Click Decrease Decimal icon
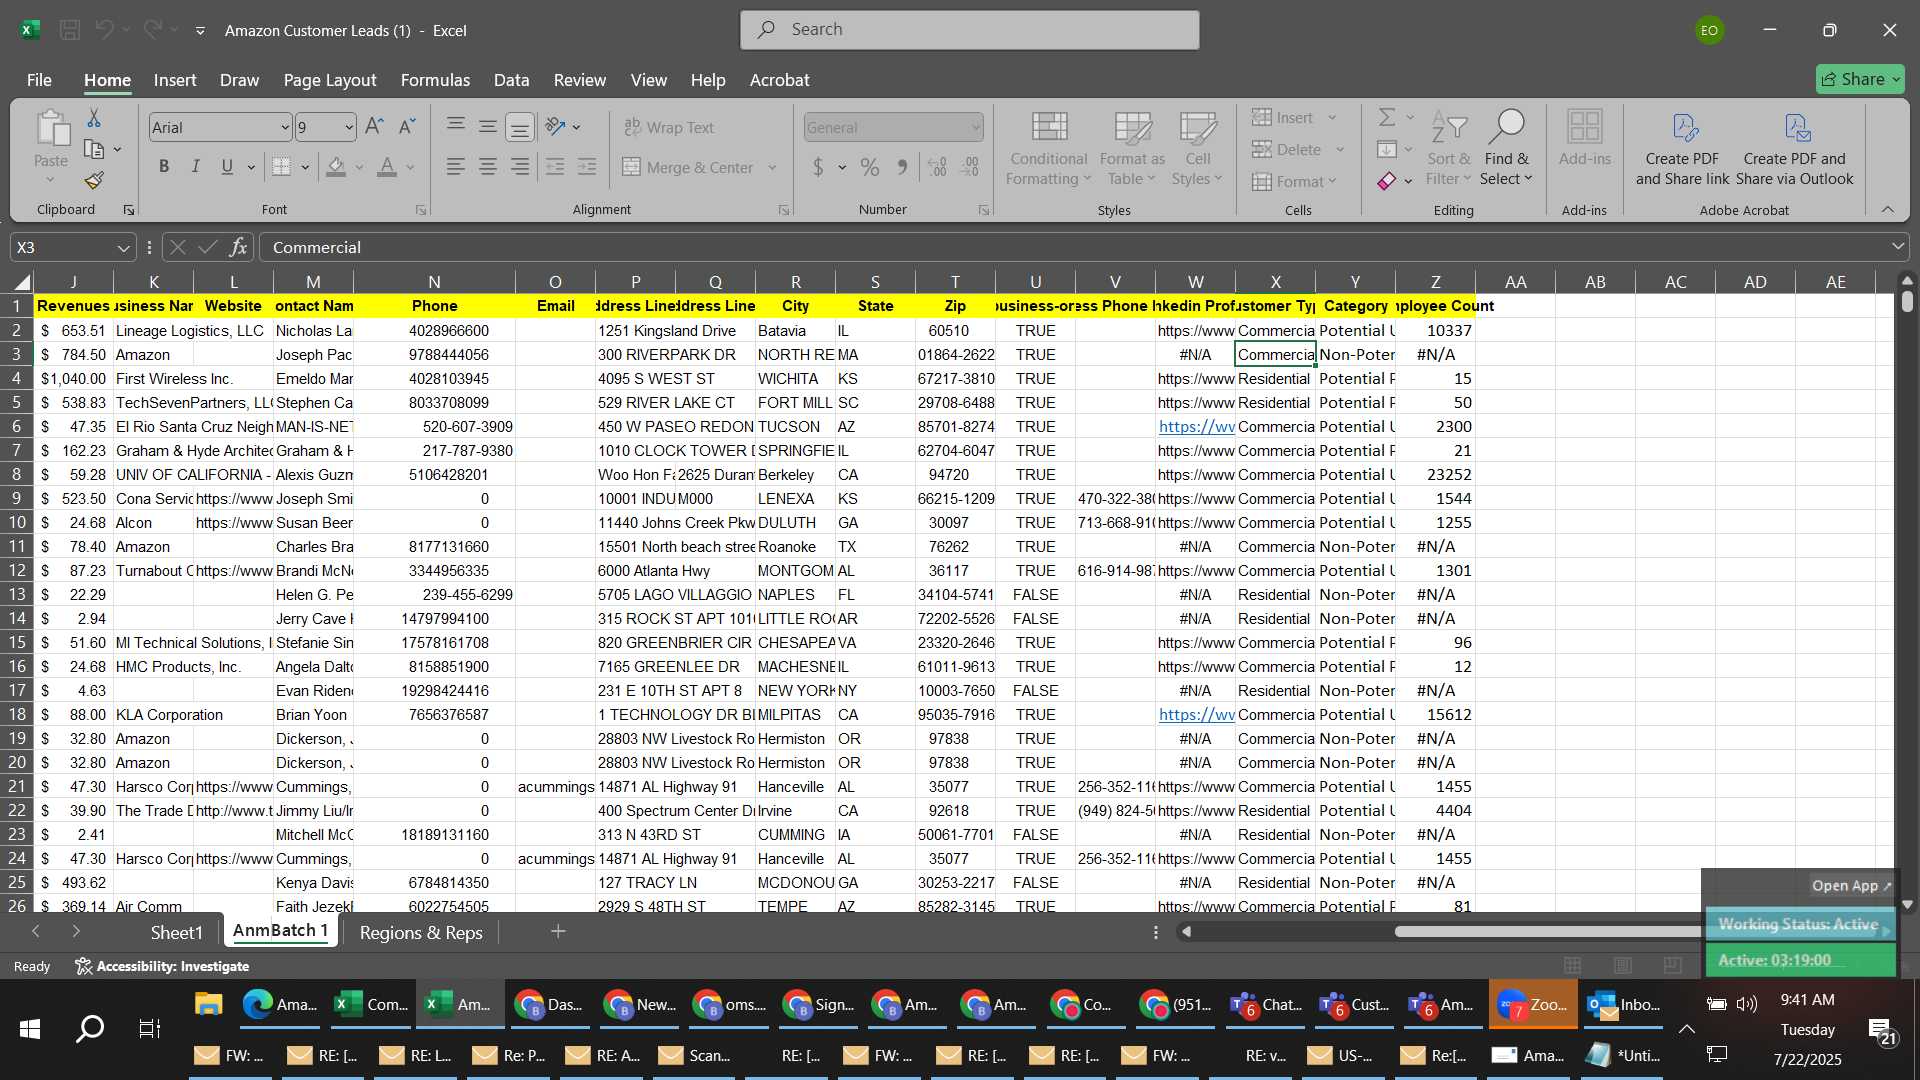 point(970,167)
